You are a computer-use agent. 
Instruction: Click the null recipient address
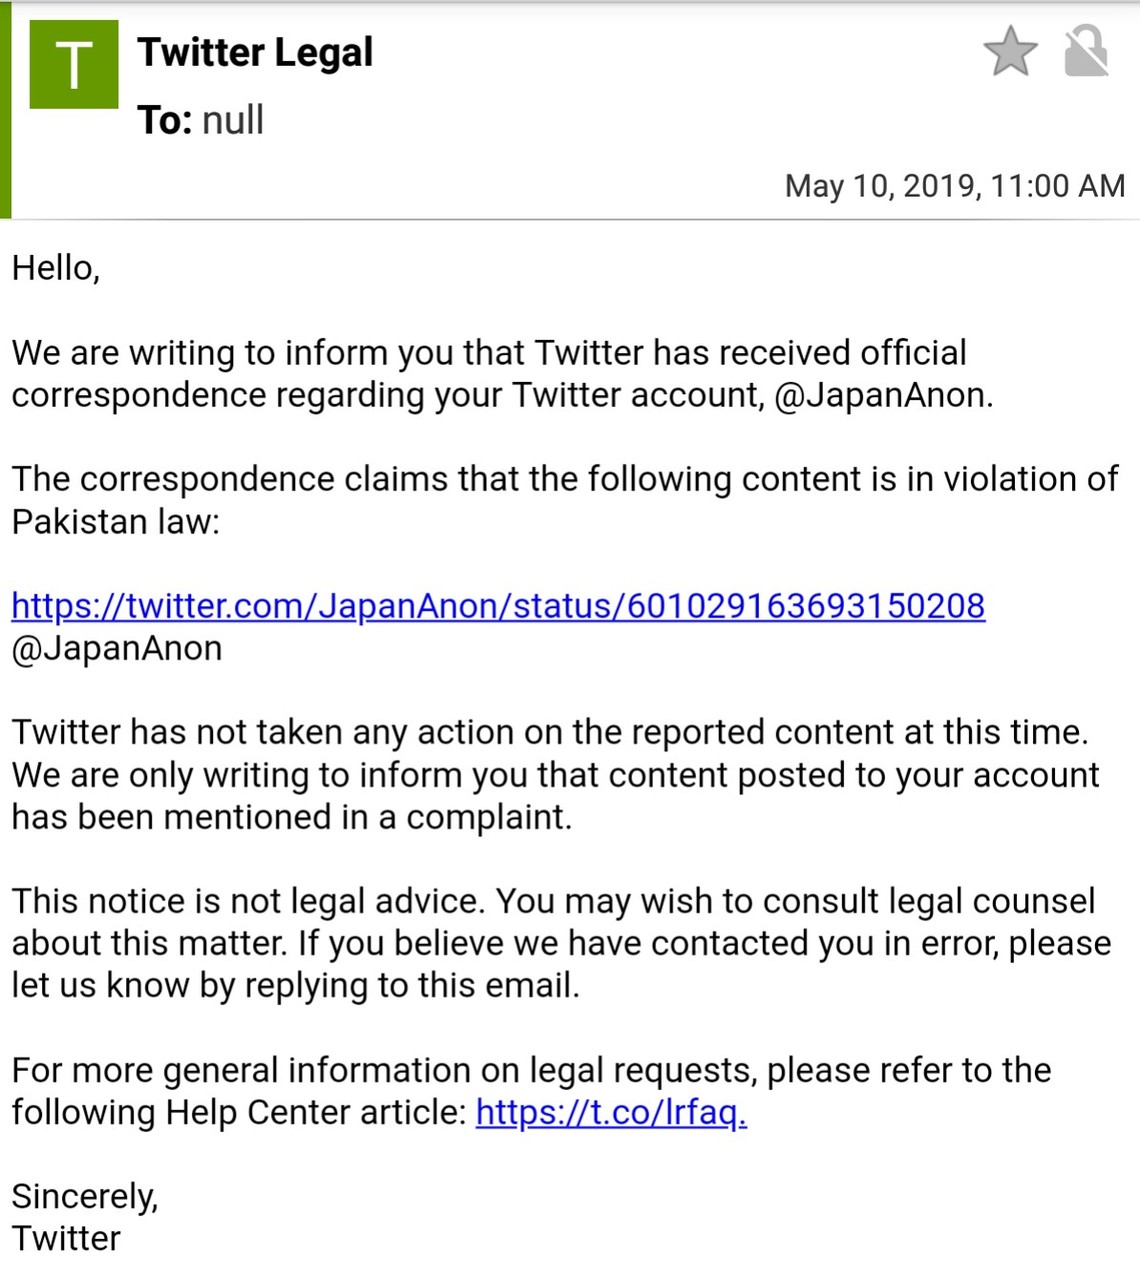click(233, 120)
